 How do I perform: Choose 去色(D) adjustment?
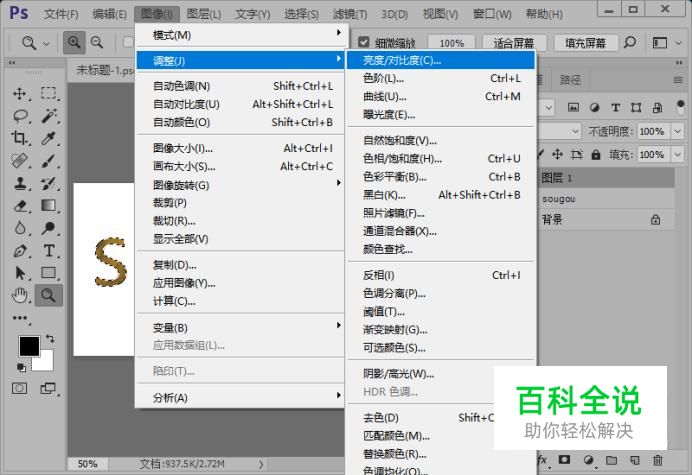point(421,418)
